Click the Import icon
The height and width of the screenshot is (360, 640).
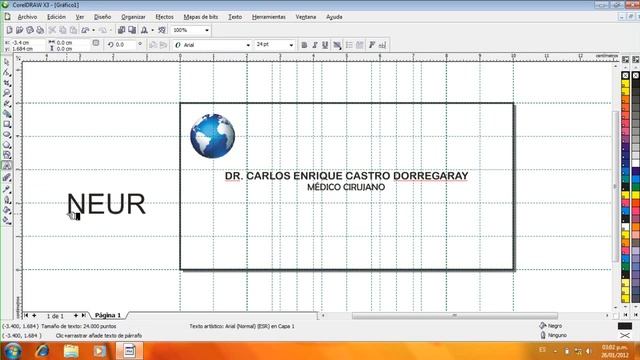122,30
